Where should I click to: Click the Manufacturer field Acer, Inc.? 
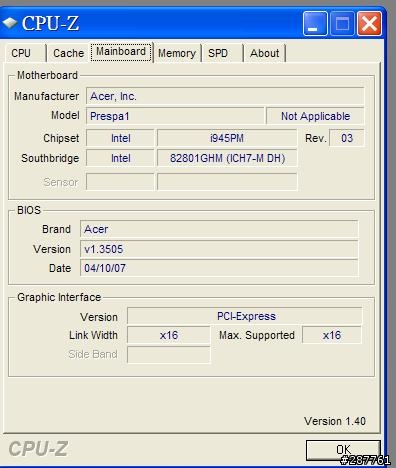click(225, 96)
